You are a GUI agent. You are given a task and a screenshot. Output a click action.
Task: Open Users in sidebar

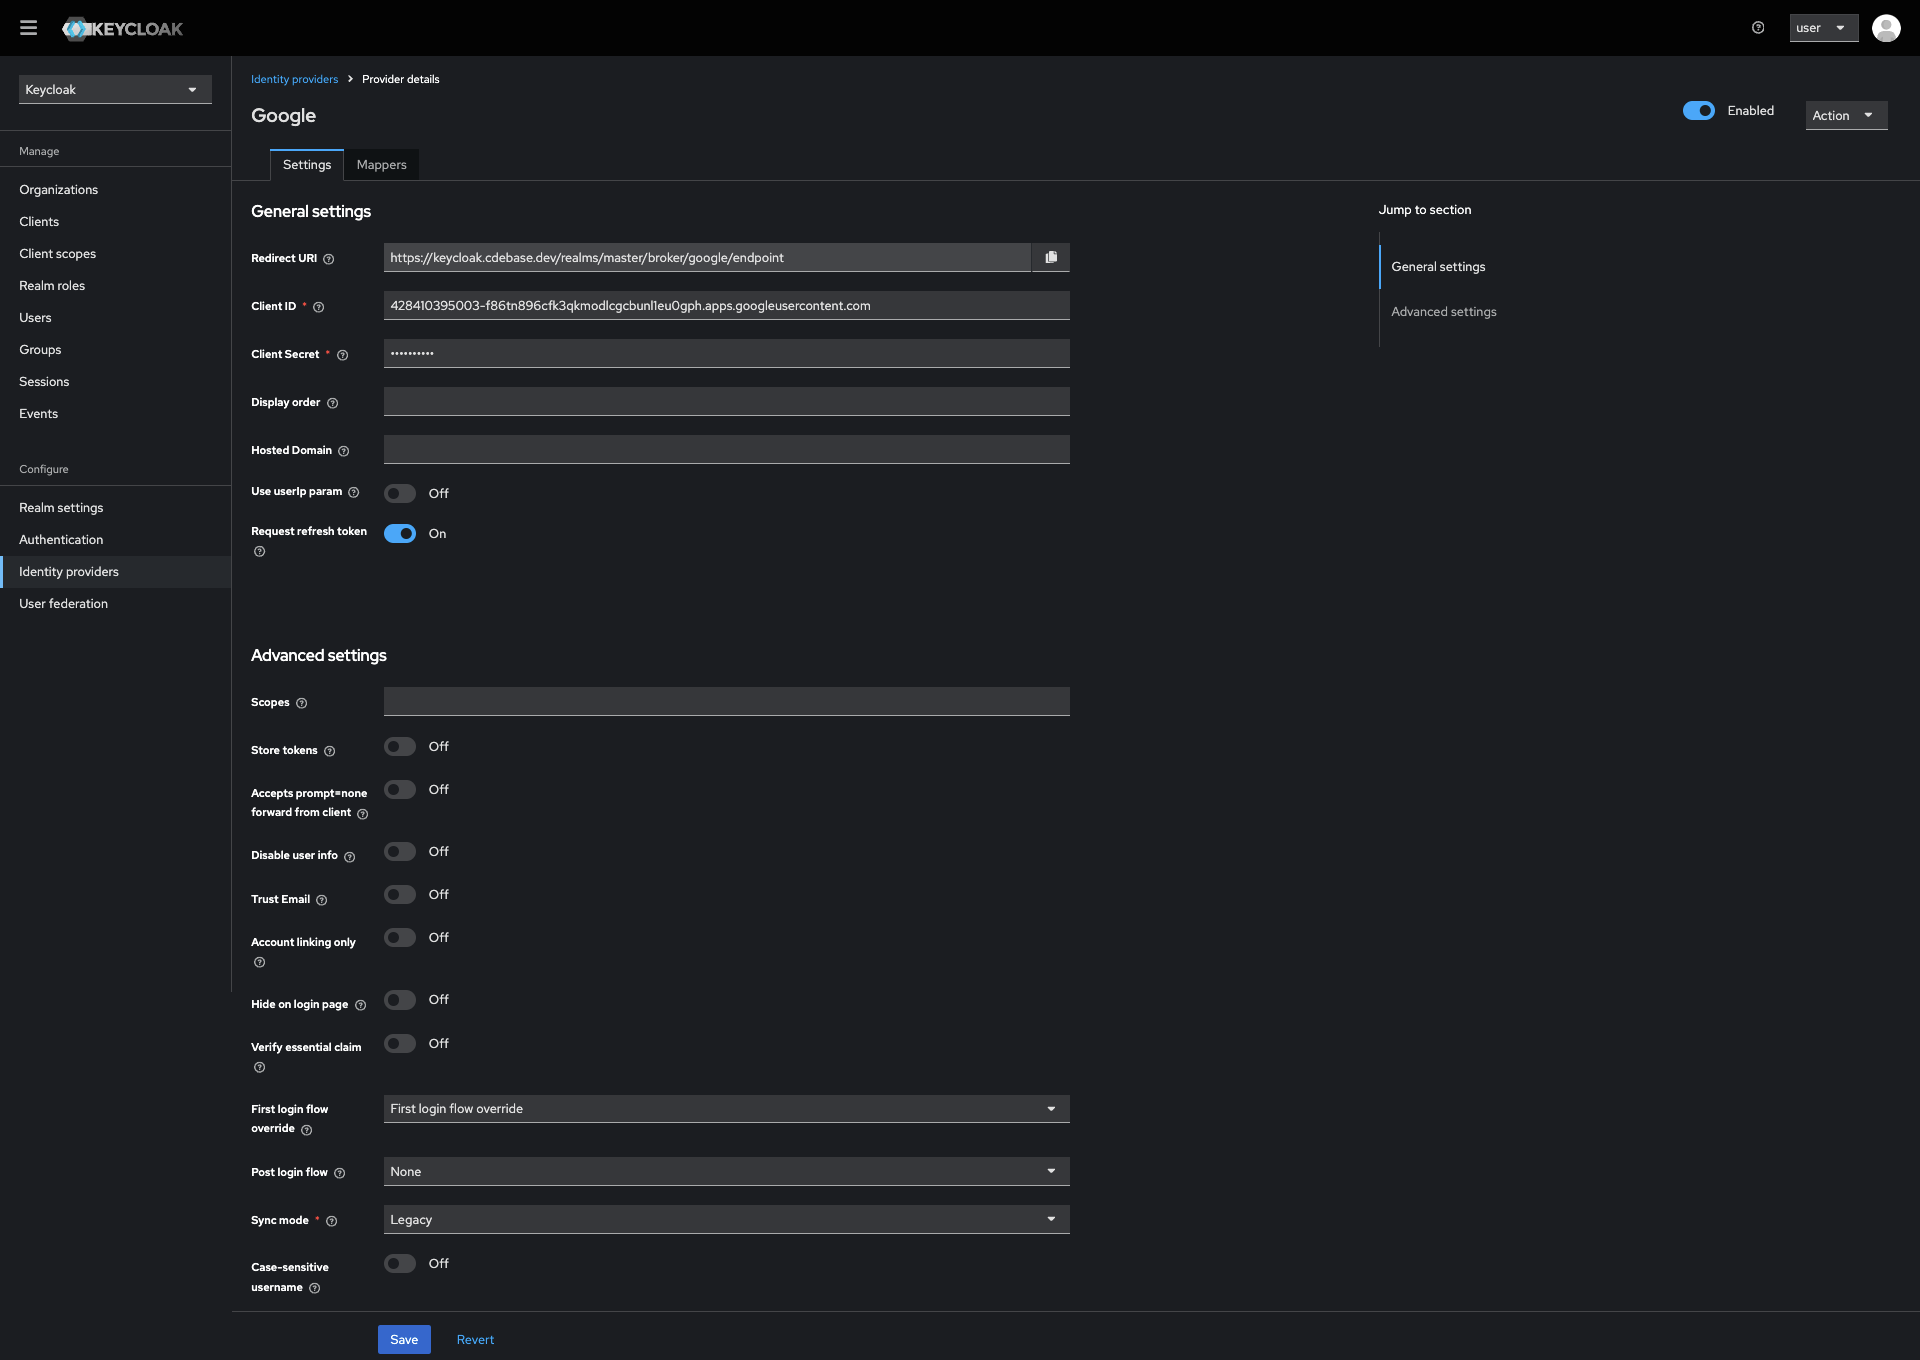tap(116, 317)
